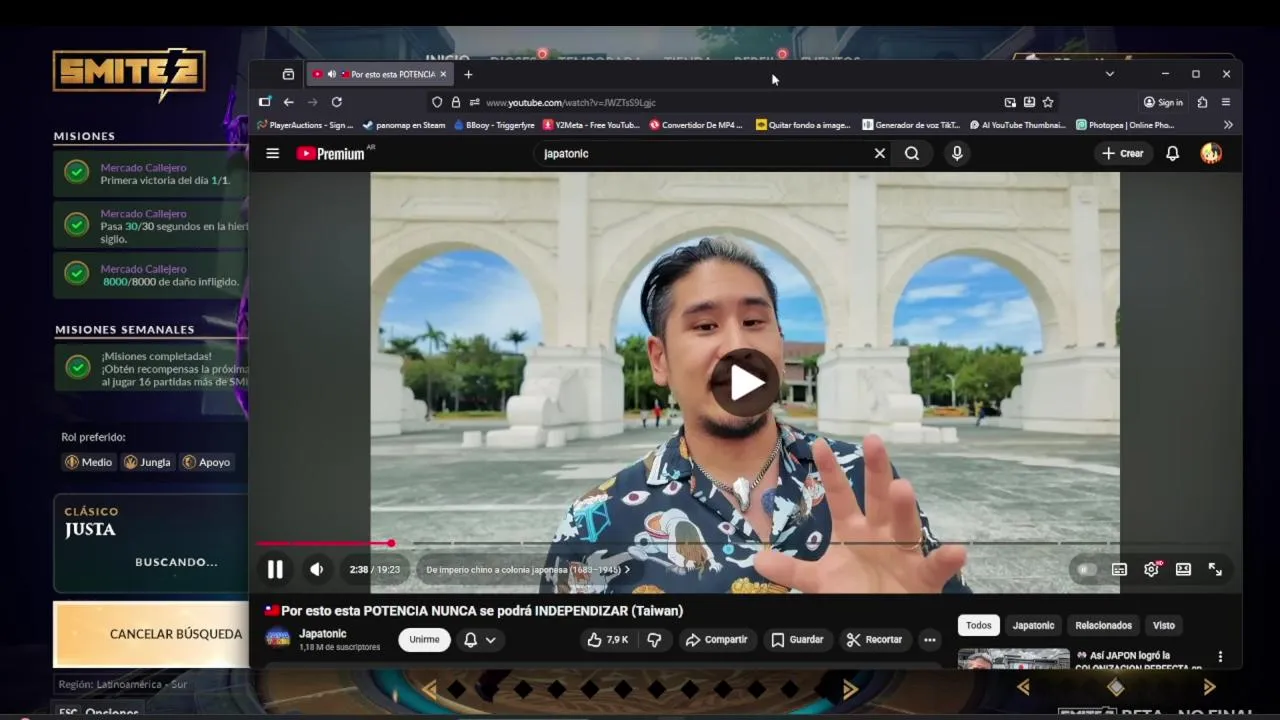Open the PlayerAuctions bookmark
Image resolution: width=1280 pixels, height=720 pixels.
pyautogui.click(x=306, y=125)
